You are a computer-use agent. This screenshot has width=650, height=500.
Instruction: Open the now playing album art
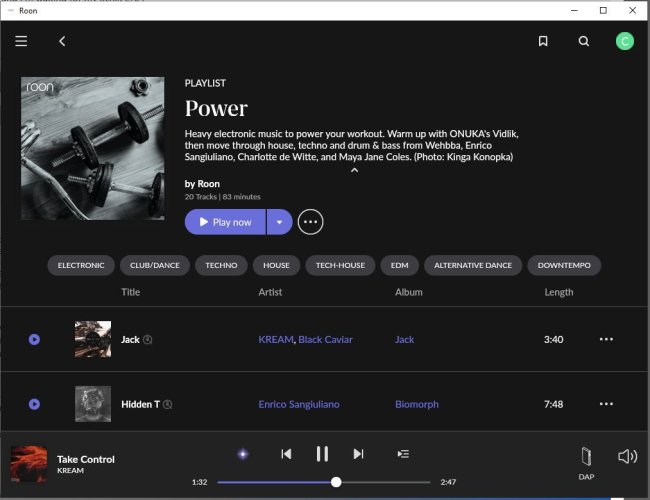pyautogui.click(x=29, y=464)
